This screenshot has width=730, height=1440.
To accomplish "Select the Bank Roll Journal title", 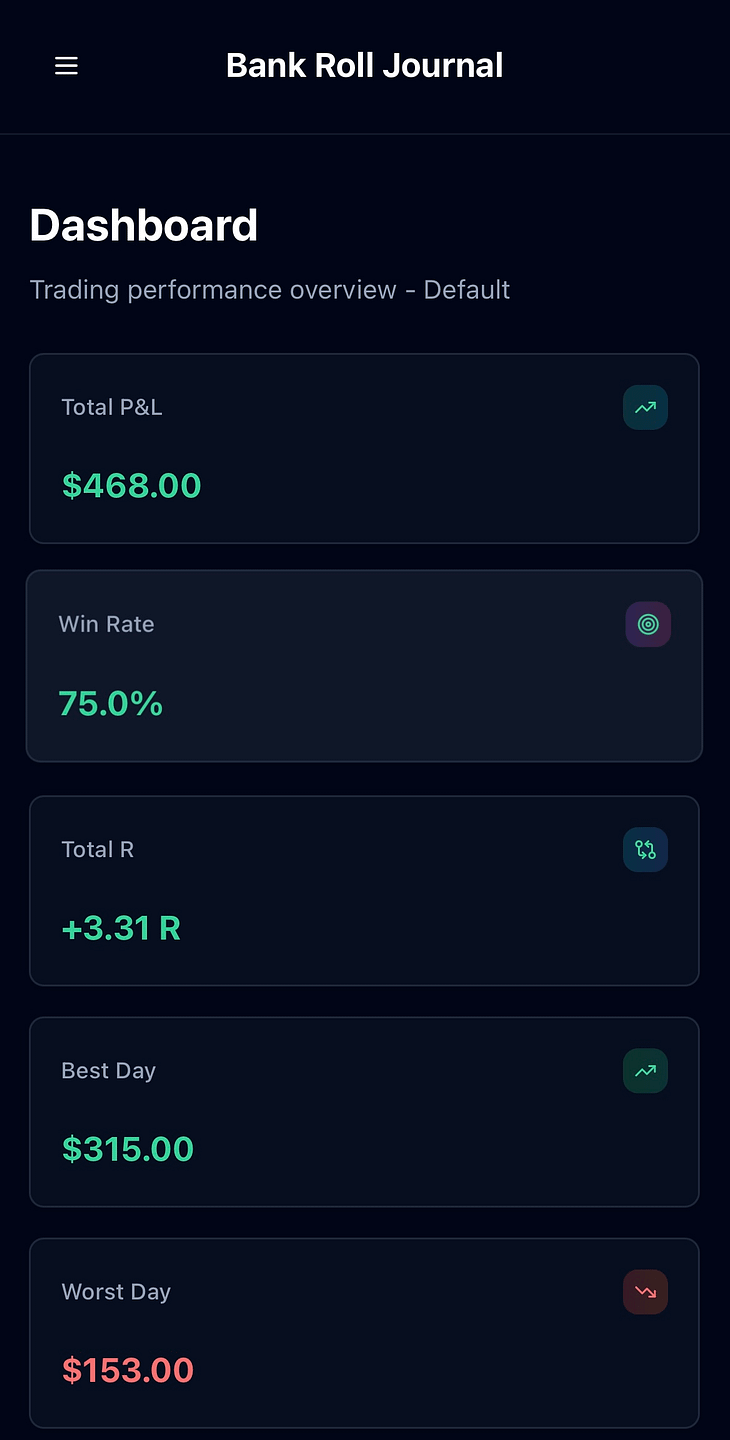I will [x=365, y=66].
